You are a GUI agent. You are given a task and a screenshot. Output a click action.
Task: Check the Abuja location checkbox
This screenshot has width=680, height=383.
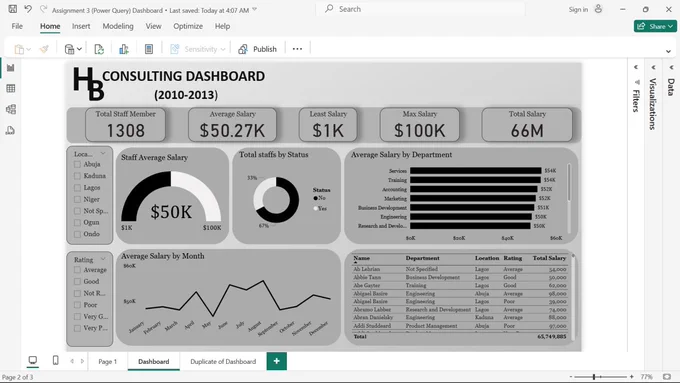(x=77, y=164)
